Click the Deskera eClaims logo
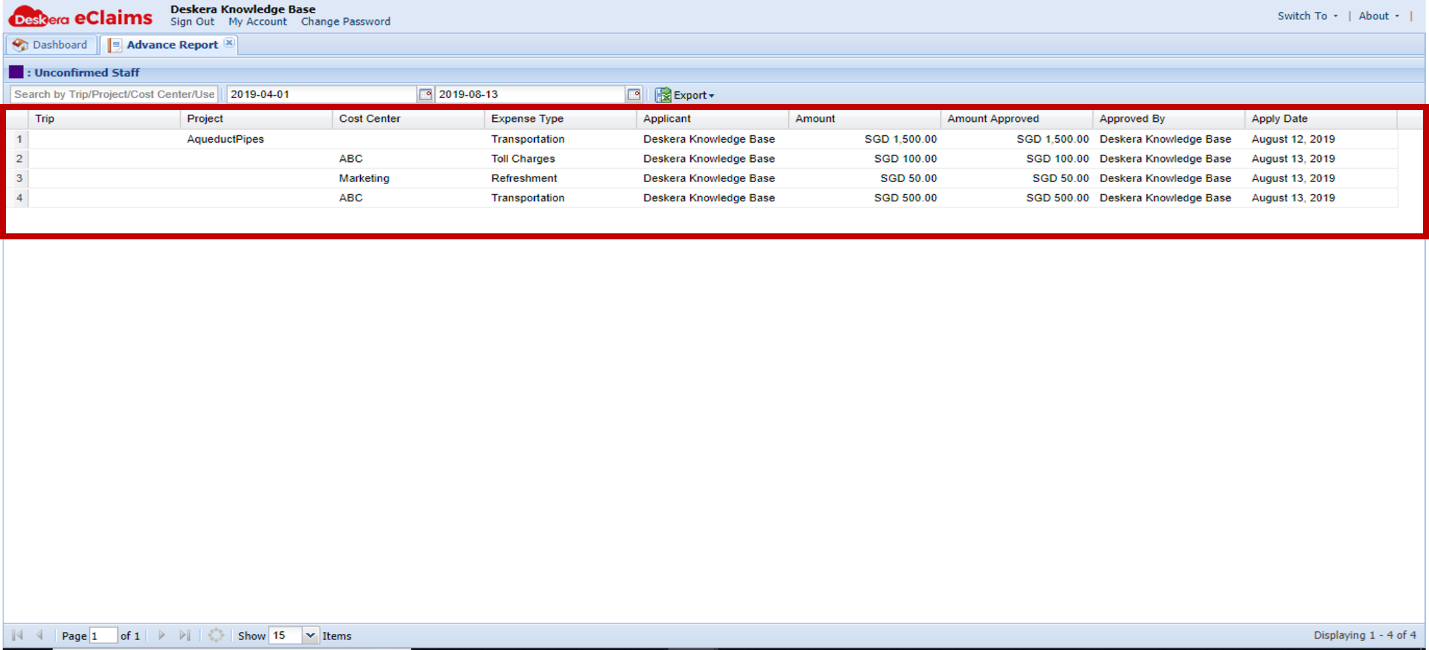Screen dimensions: 1429x650 [x=81, y=17]
